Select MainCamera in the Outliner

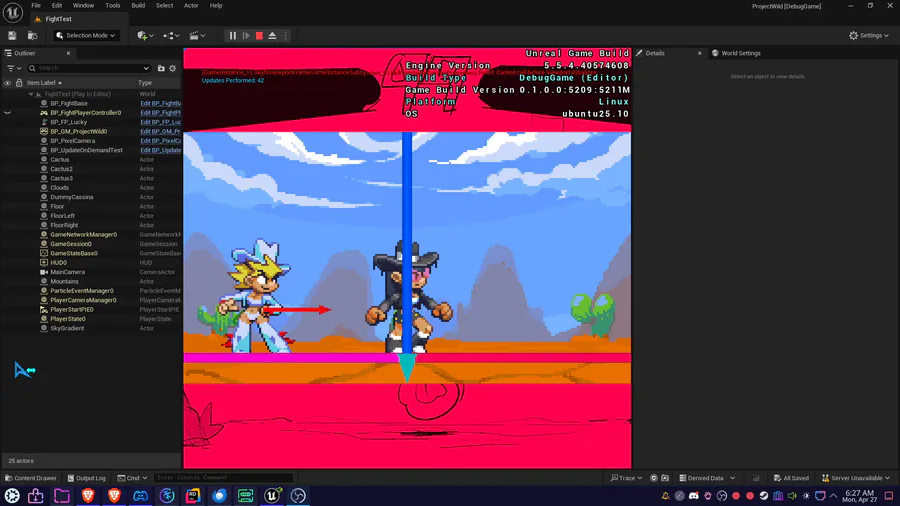coord(67,272)
